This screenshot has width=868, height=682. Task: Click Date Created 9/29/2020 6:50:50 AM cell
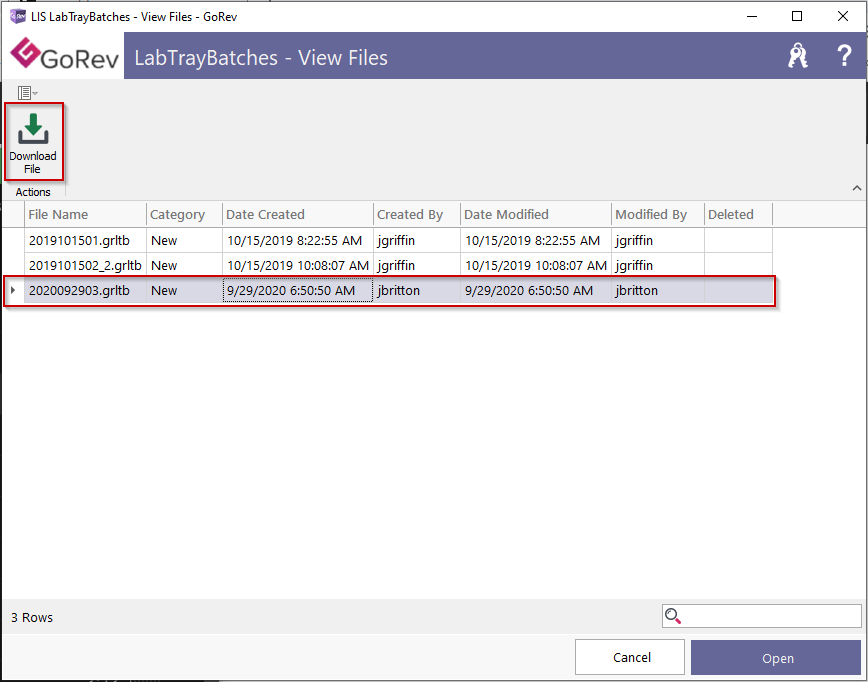[x=298, y=291]
